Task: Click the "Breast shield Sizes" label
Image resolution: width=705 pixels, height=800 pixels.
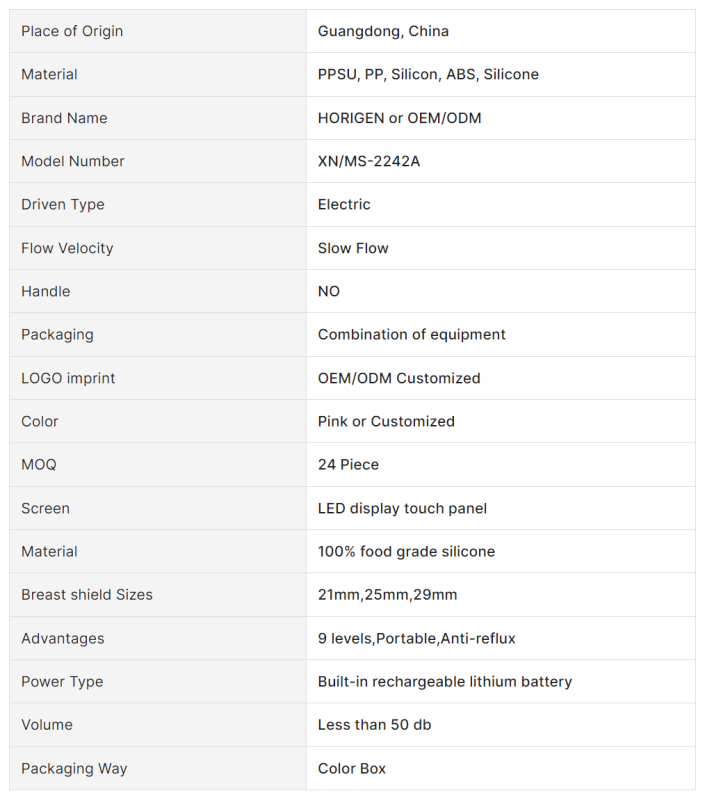Action: point(87,594)
